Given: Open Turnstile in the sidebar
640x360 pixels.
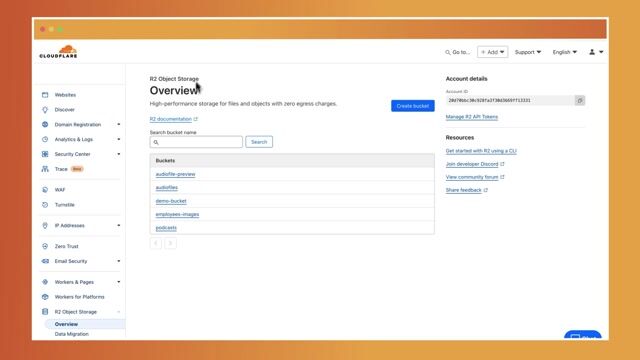Looking at the screenshot, I should 64,204.
